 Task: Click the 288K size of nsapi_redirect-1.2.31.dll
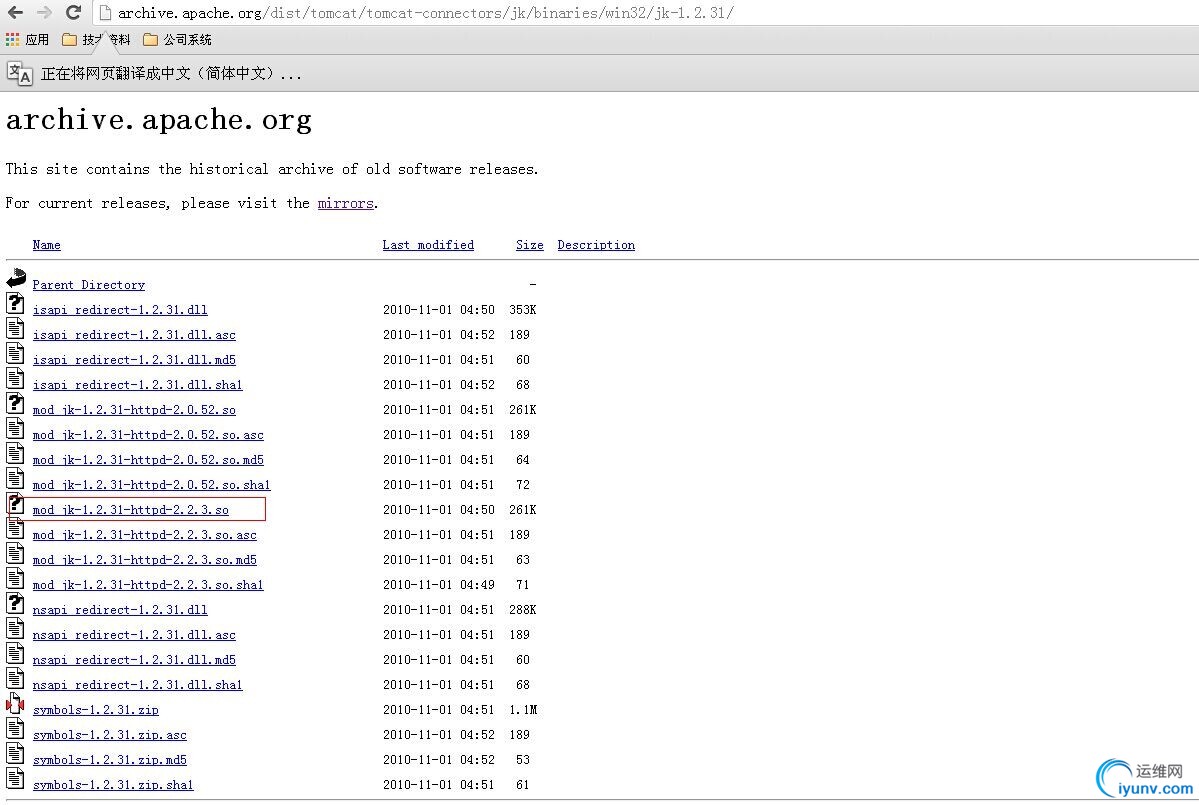click(523, 610)
